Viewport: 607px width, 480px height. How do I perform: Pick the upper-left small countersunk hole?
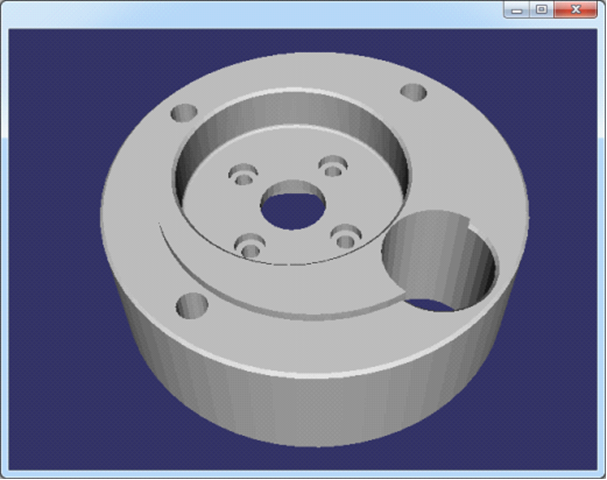[243, 176]
